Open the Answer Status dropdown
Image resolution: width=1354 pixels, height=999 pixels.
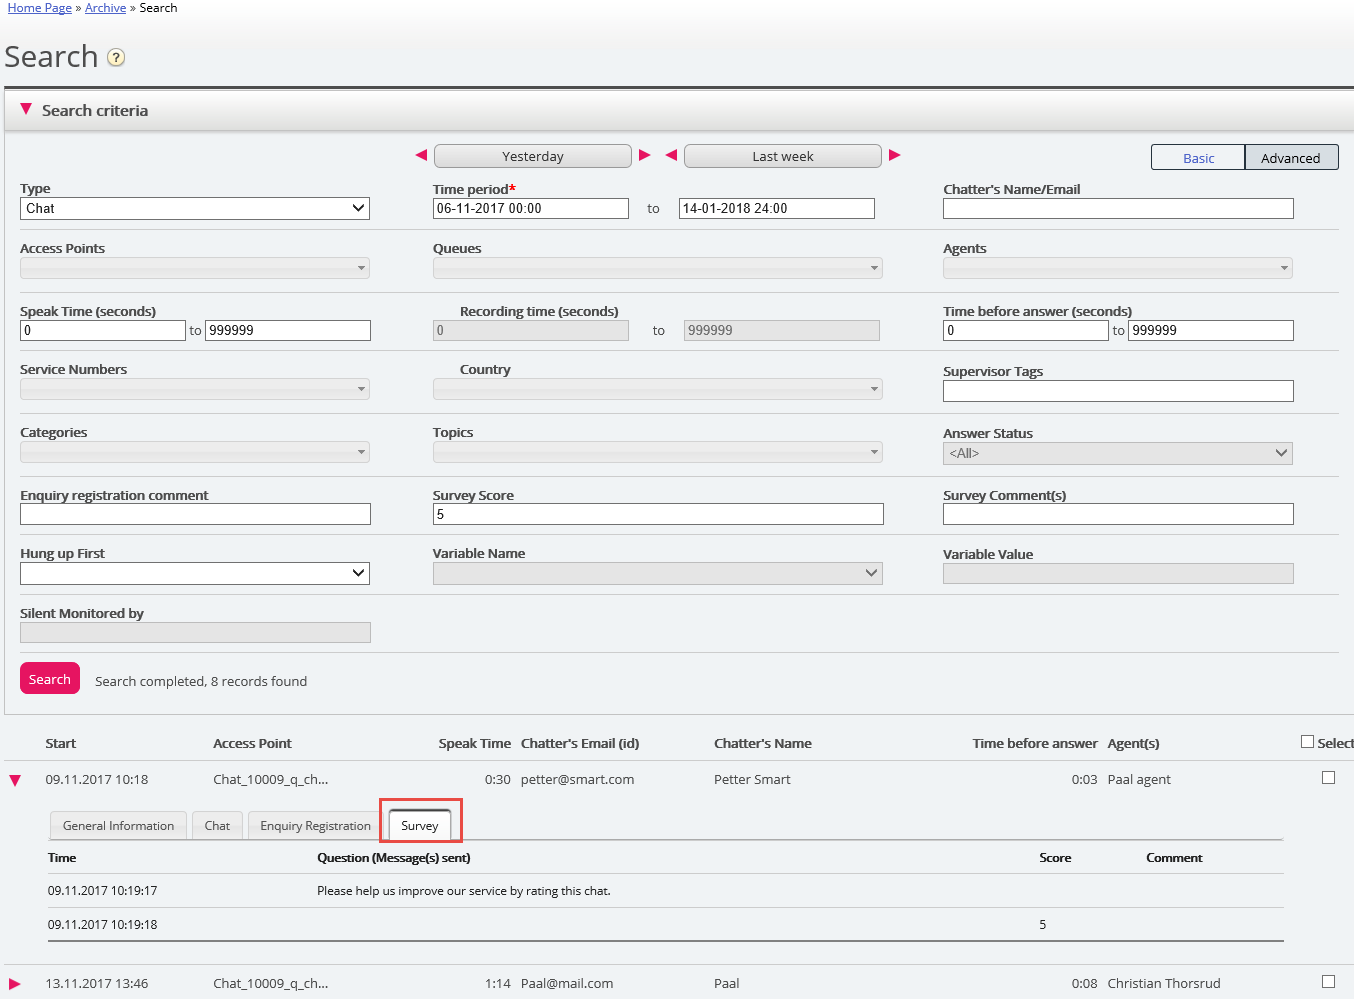1117,454
